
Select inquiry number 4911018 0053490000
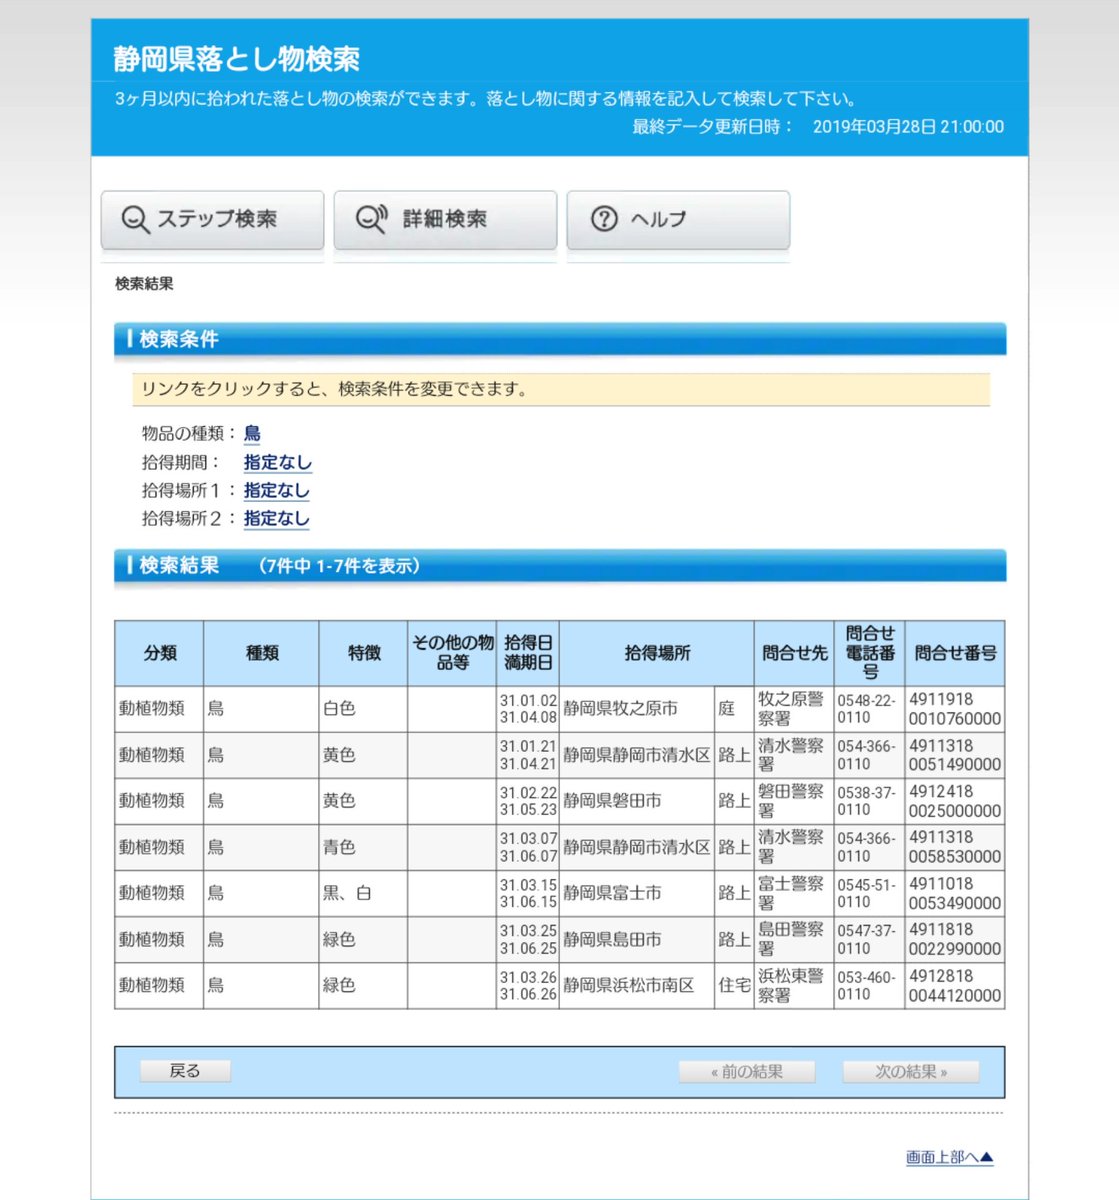[x=955, y=893]
